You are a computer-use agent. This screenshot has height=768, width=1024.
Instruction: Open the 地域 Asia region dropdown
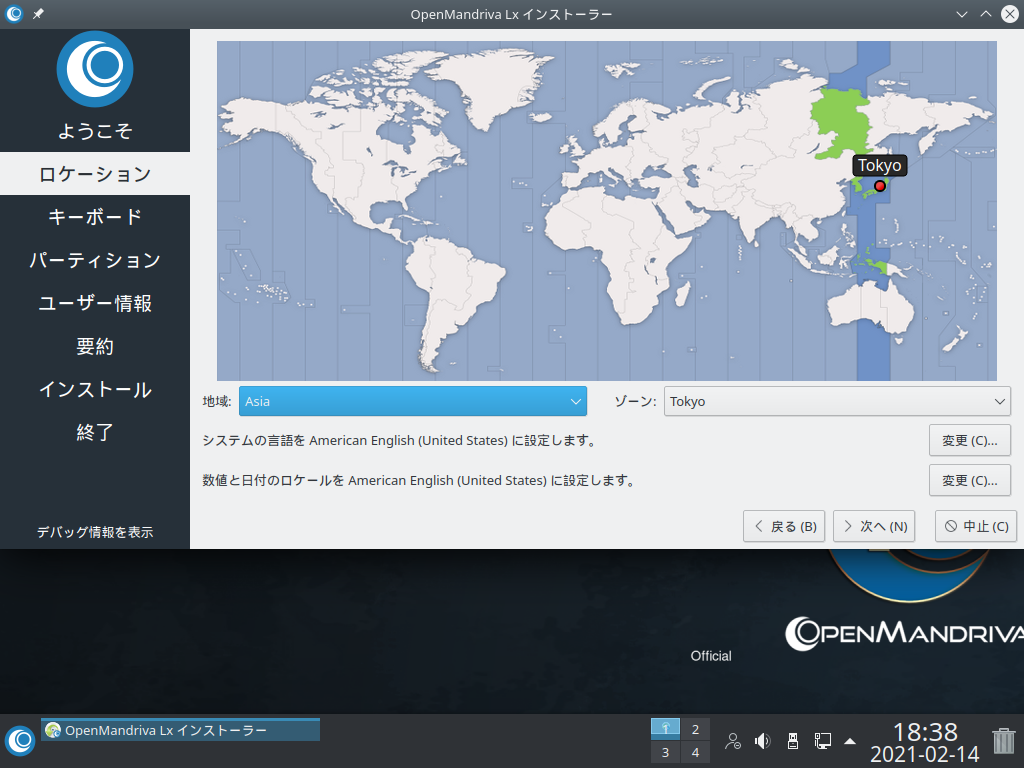click(x=413, y=401)
